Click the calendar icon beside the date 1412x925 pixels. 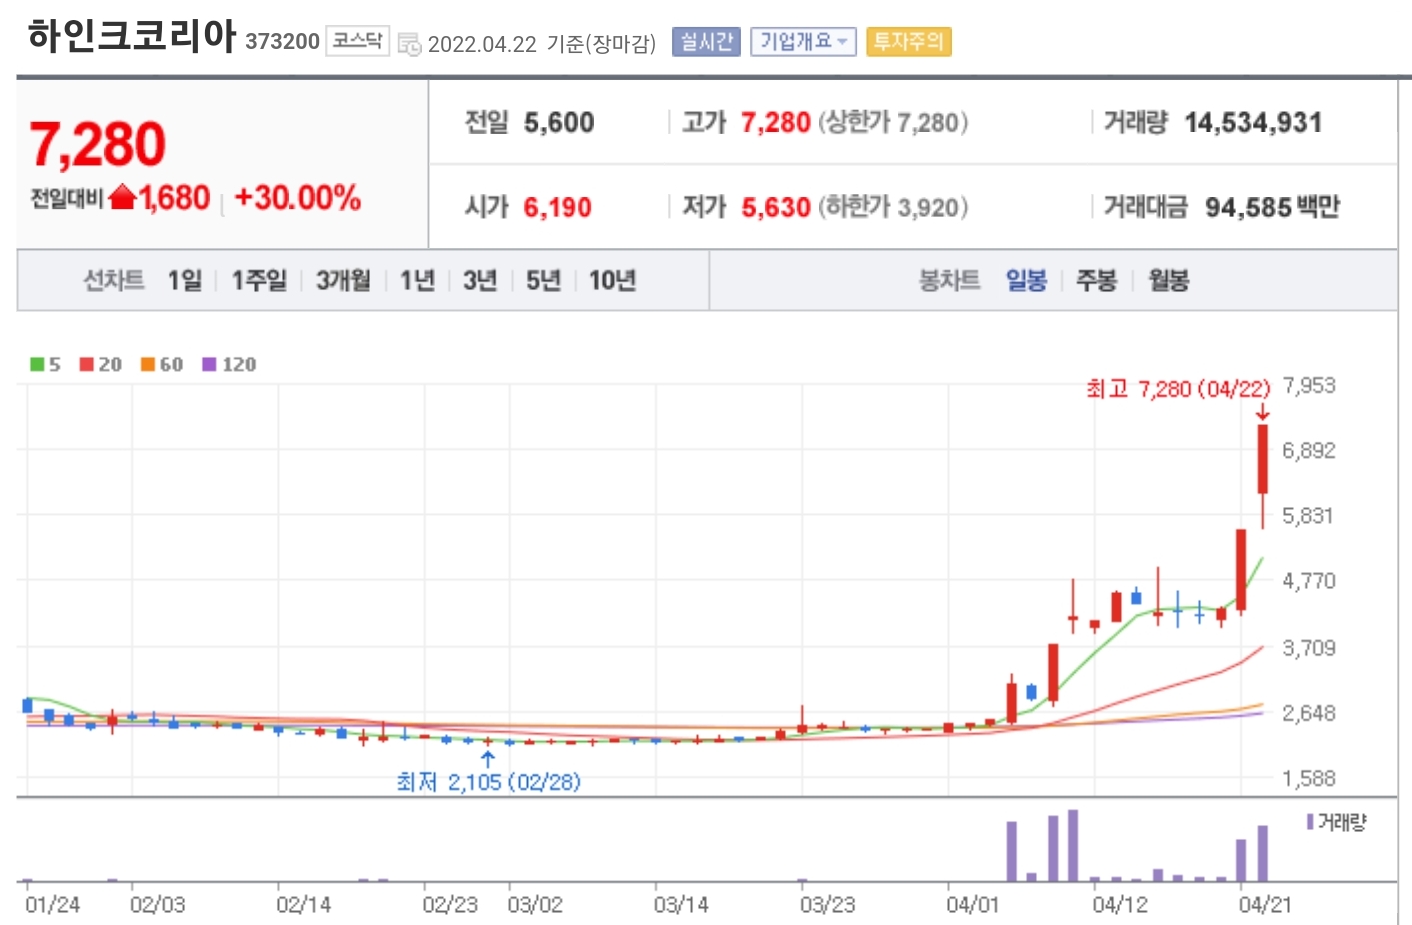click(409, 44)
